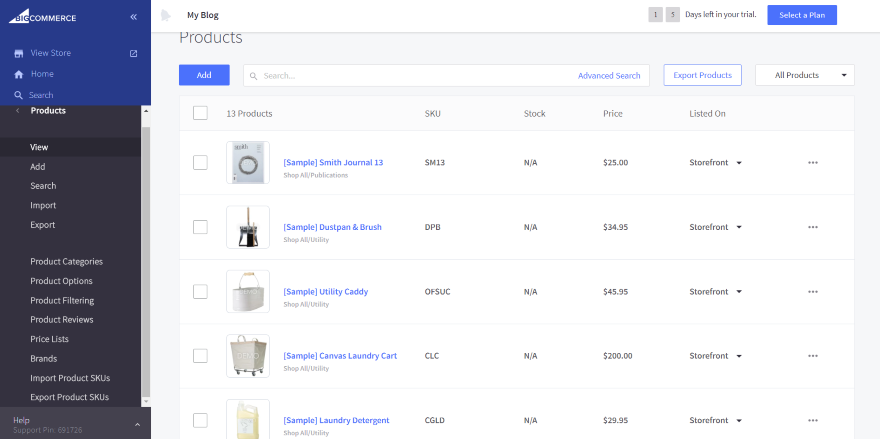The width and height of the screenshot is (880, 439).
Task: Expand the Help section chevron in sidebar
Action: [x=137, y=425]
